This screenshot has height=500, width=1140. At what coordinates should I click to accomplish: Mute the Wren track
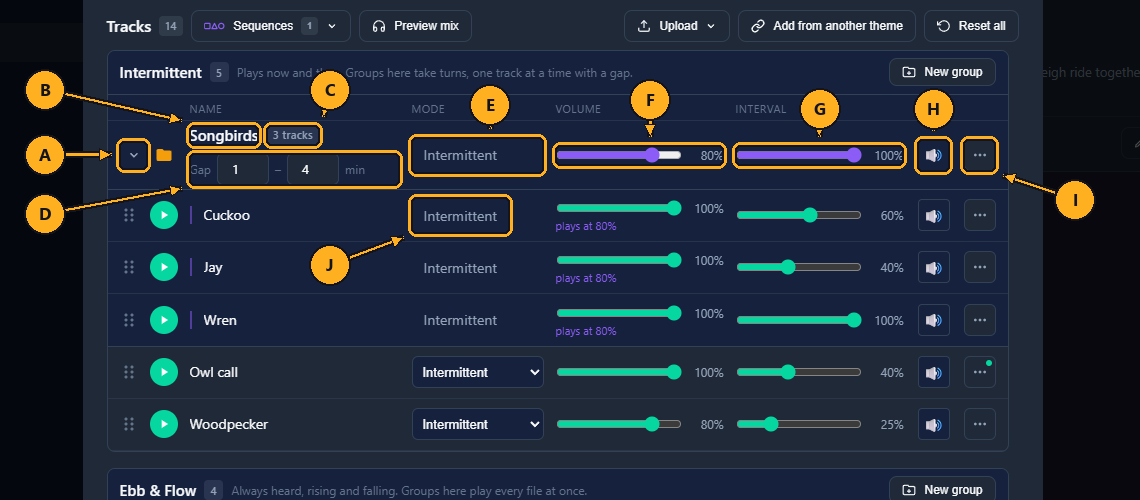point(934,320)
